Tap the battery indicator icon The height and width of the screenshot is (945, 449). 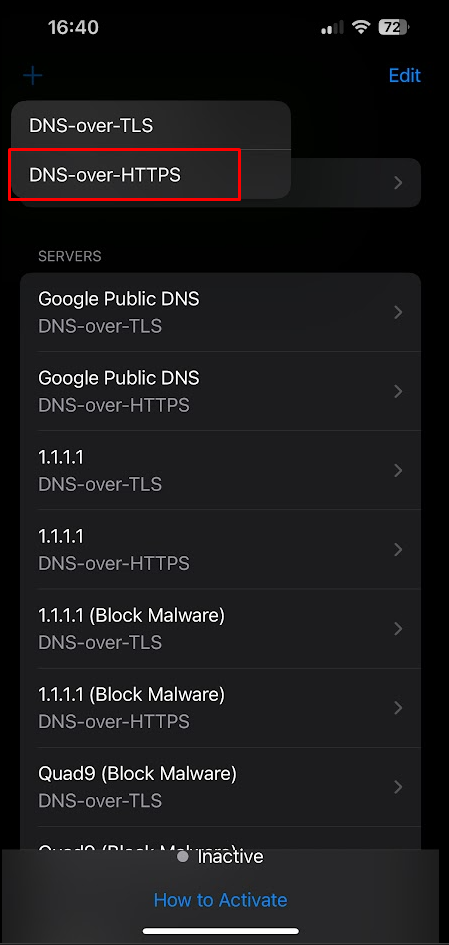(x=394, y=27)
